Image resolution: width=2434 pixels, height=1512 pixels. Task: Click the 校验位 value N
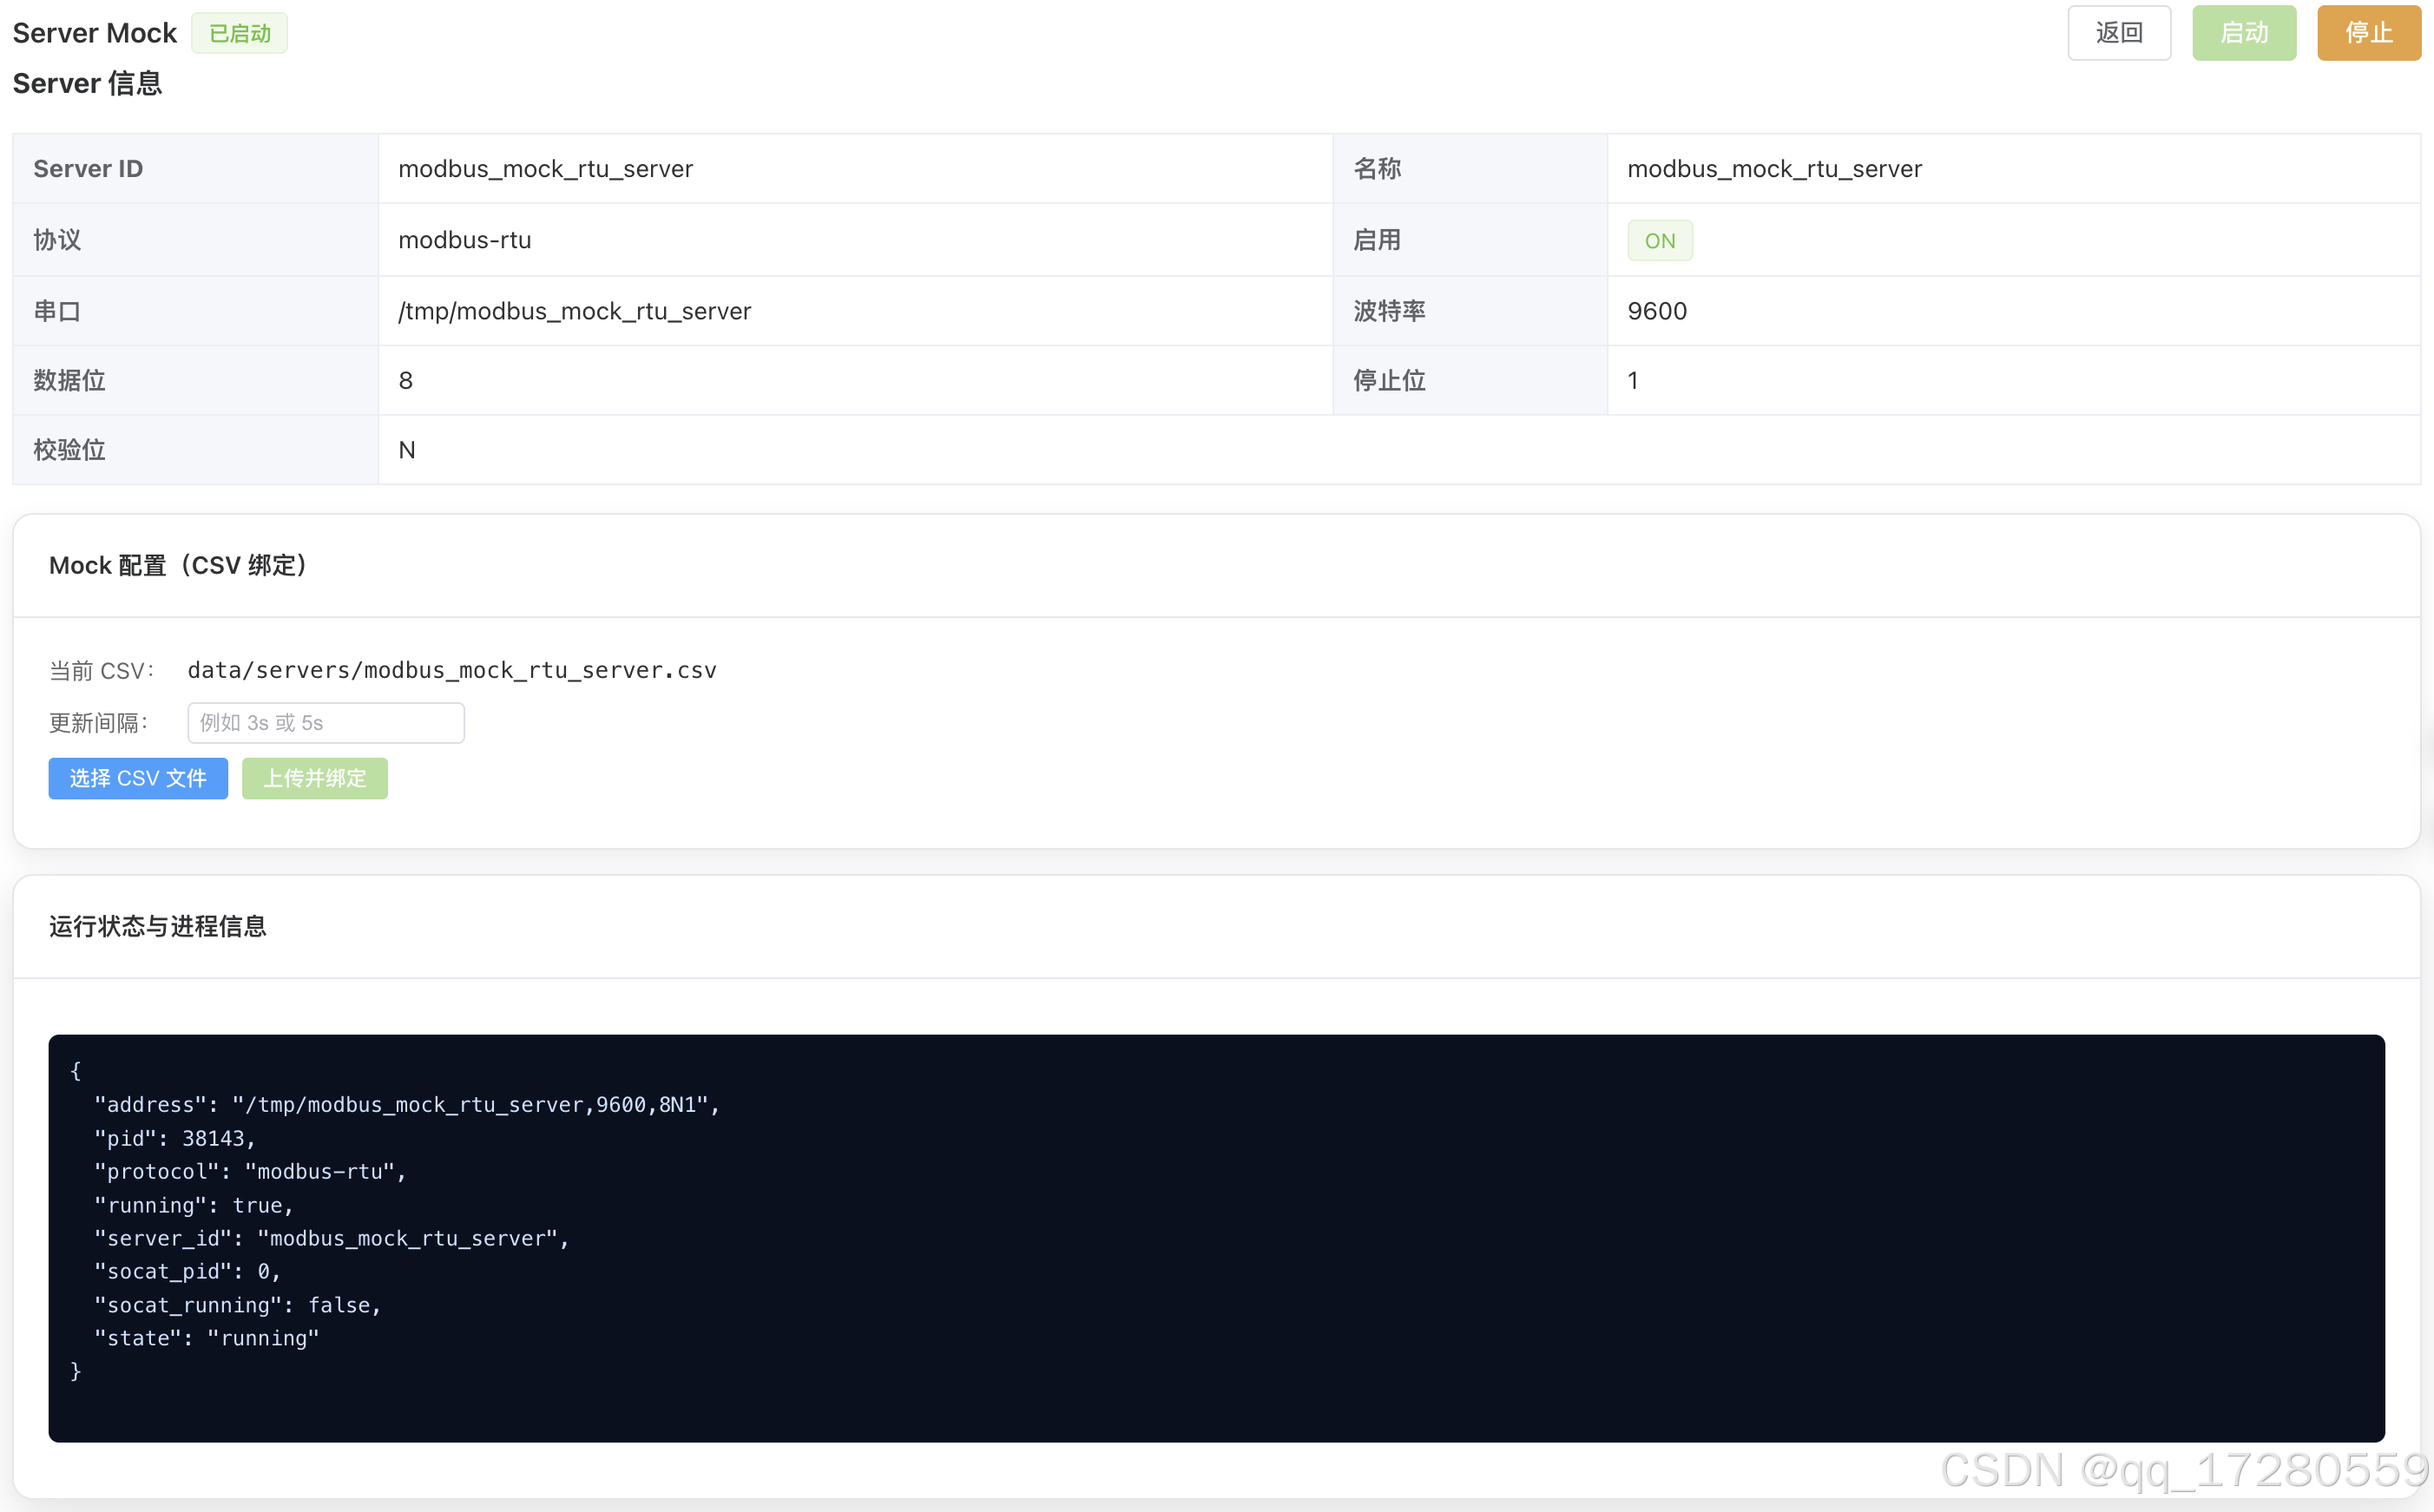(x=407, y=450)
